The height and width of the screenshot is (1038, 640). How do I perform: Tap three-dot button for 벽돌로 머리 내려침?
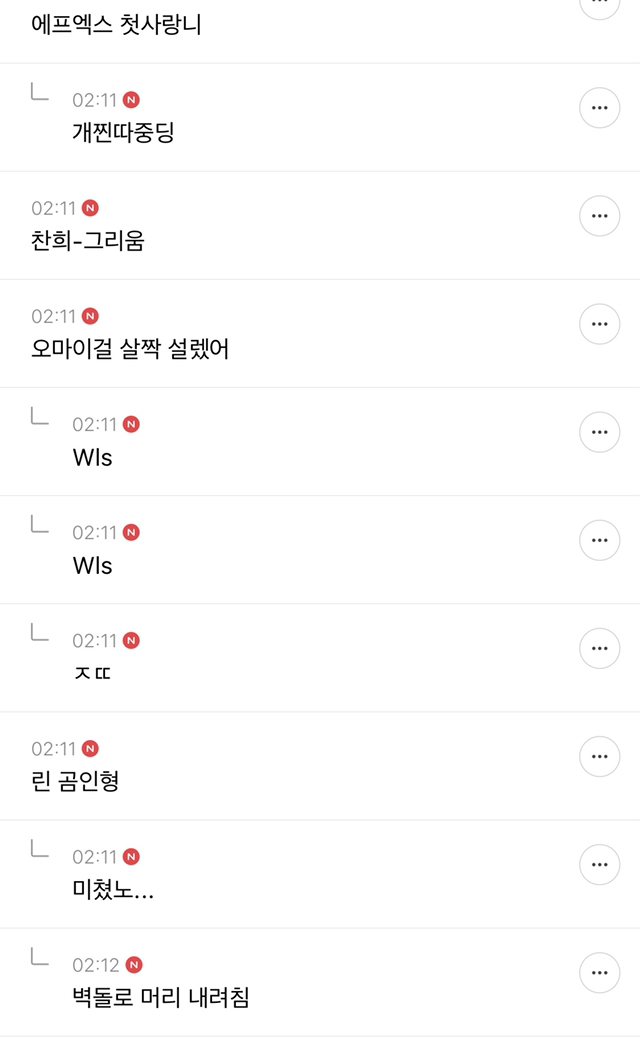600,972
